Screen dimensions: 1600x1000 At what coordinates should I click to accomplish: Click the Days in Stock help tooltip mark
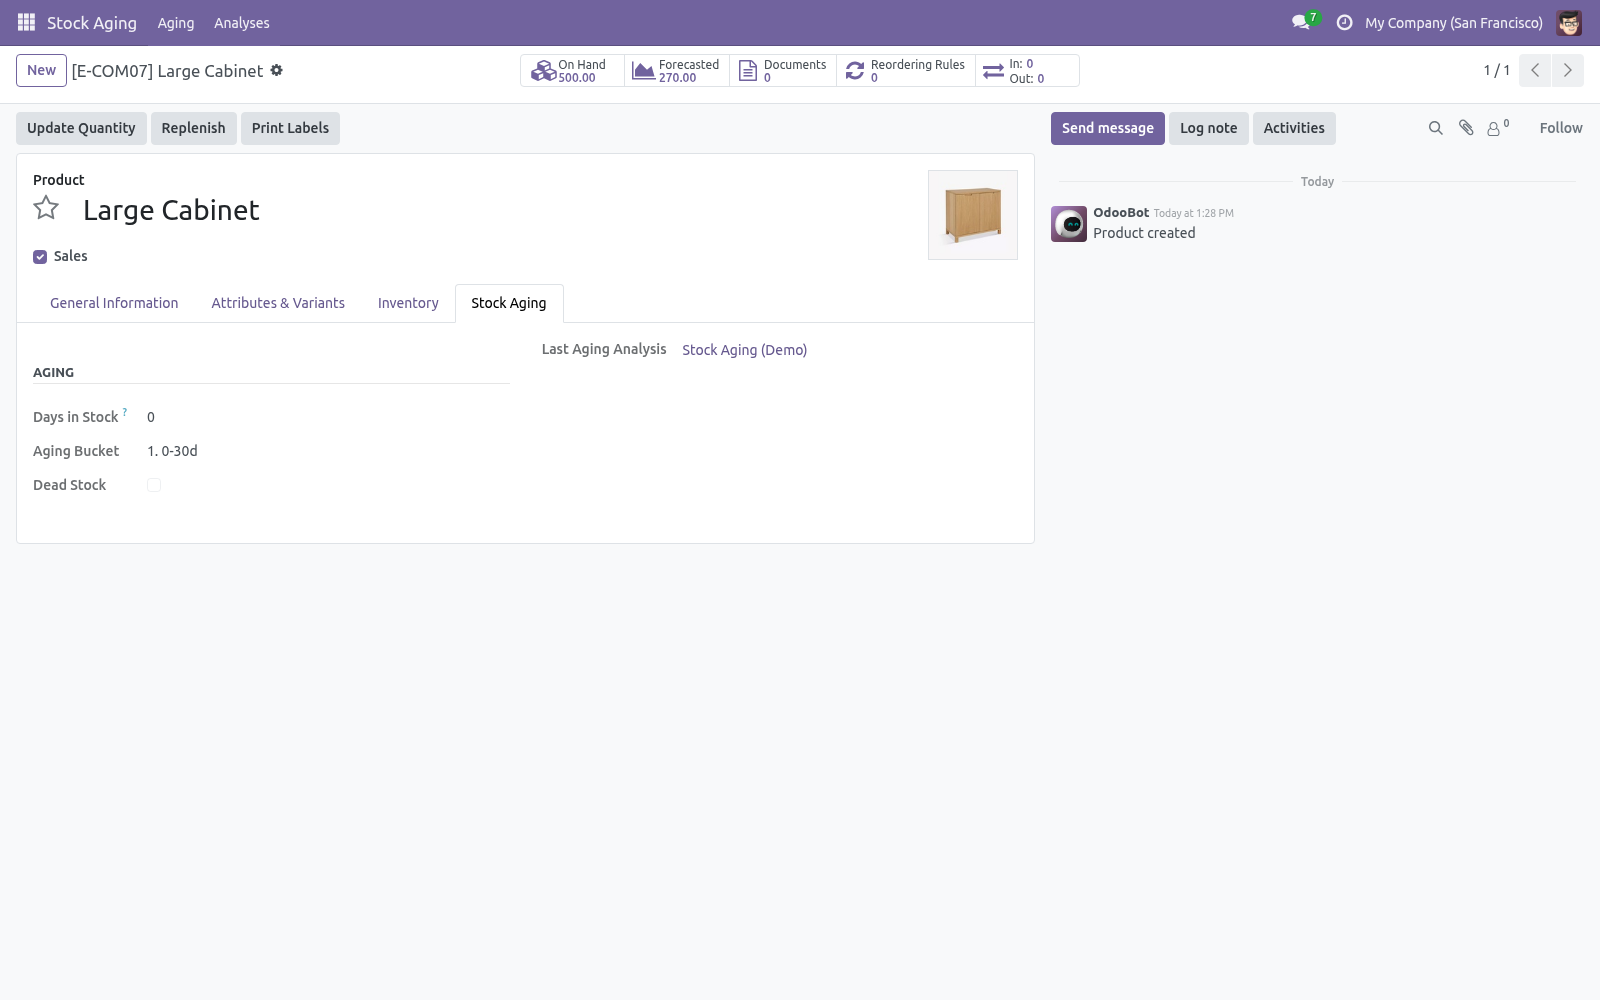[125, 412]
